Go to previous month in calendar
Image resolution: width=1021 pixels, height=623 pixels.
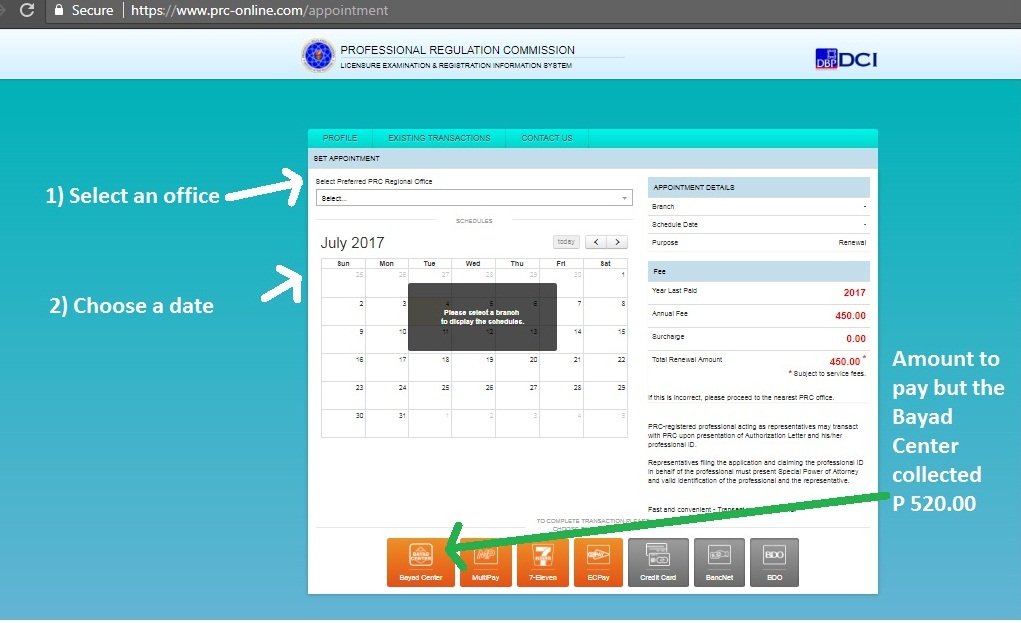coord(596,242)
